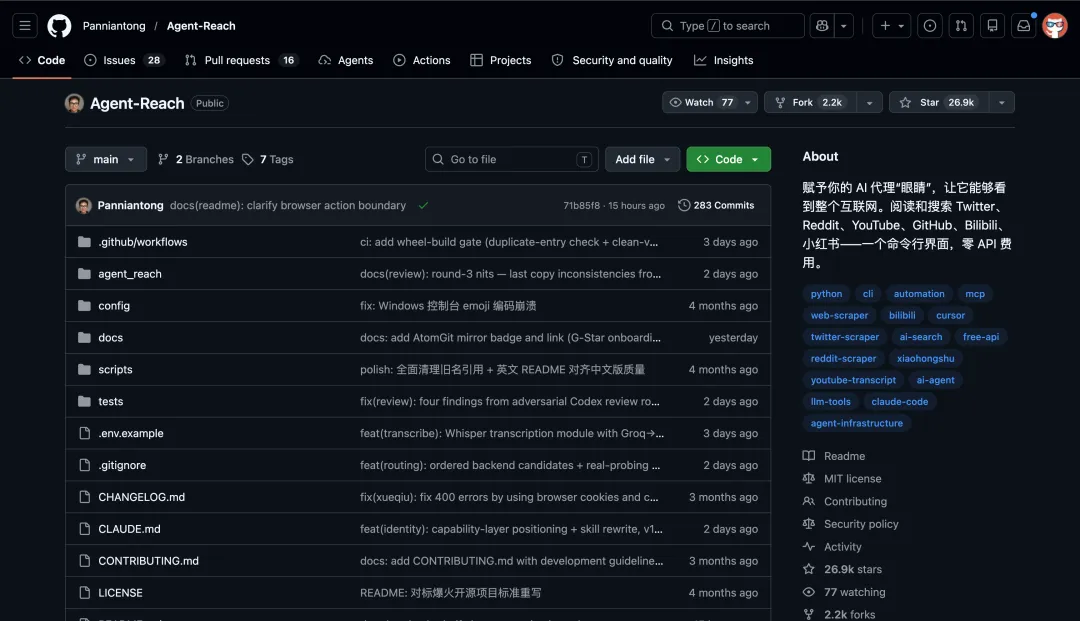Open the scripts folder

[115, 370]
